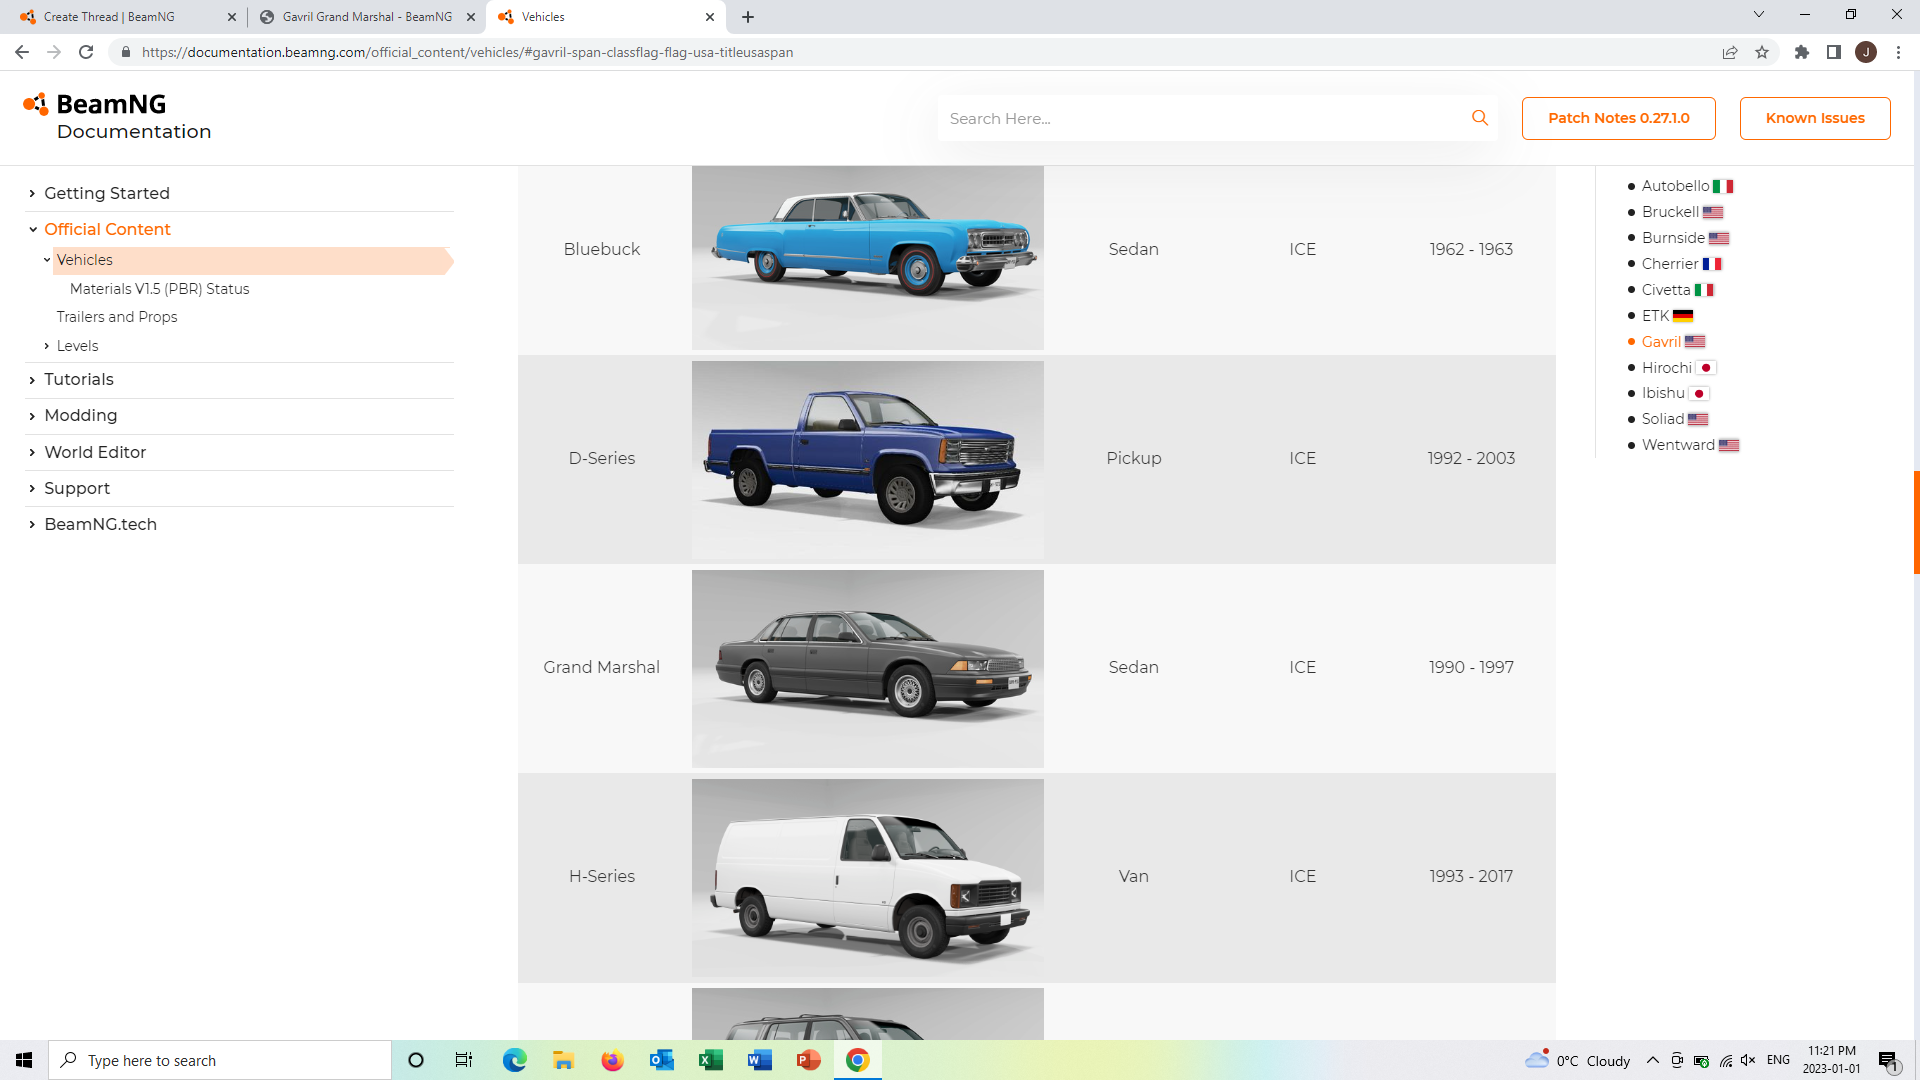Jump to Ibishu brand section
Viewport: 1920px width, 1080px height.
[1675, 393]
